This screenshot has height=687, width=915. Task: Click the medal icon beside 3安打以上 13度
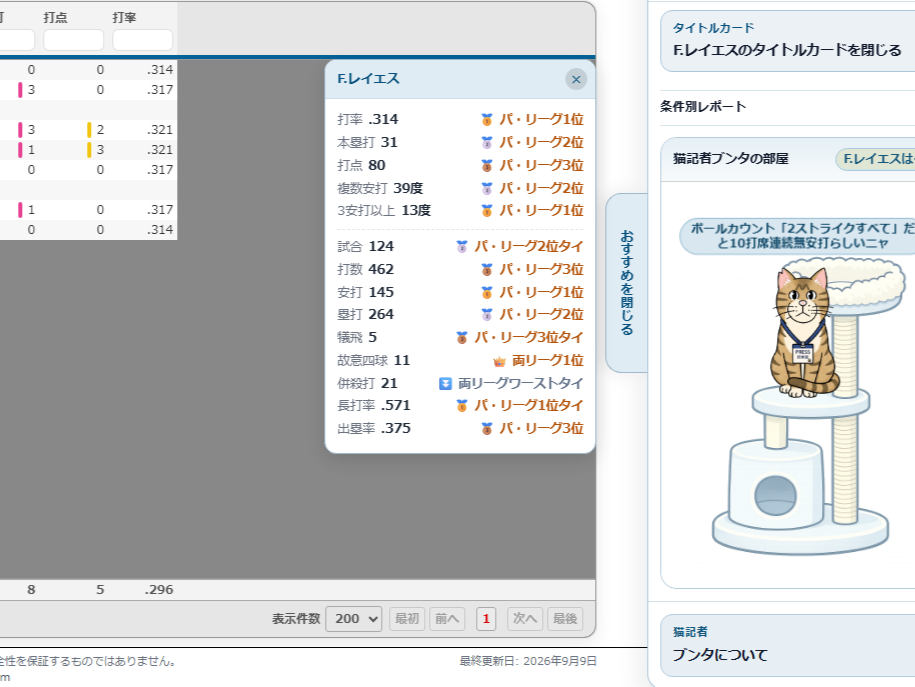click(x=487, y=211)
